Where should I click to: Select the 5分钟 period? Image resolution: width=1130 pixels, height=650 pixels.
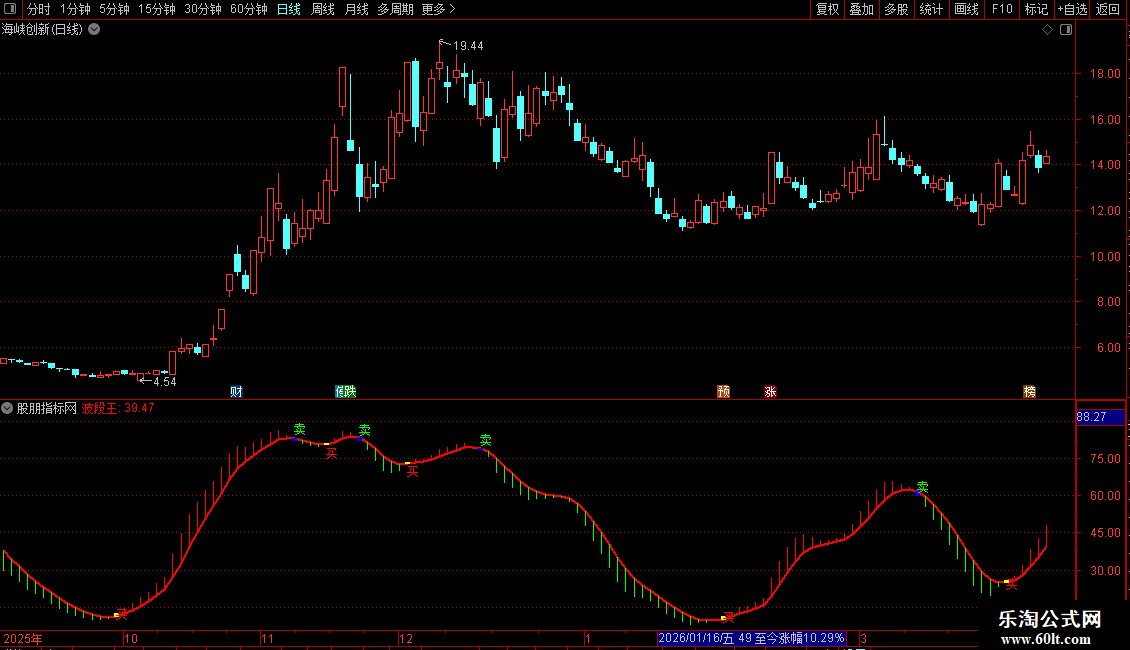pos(114,9)
